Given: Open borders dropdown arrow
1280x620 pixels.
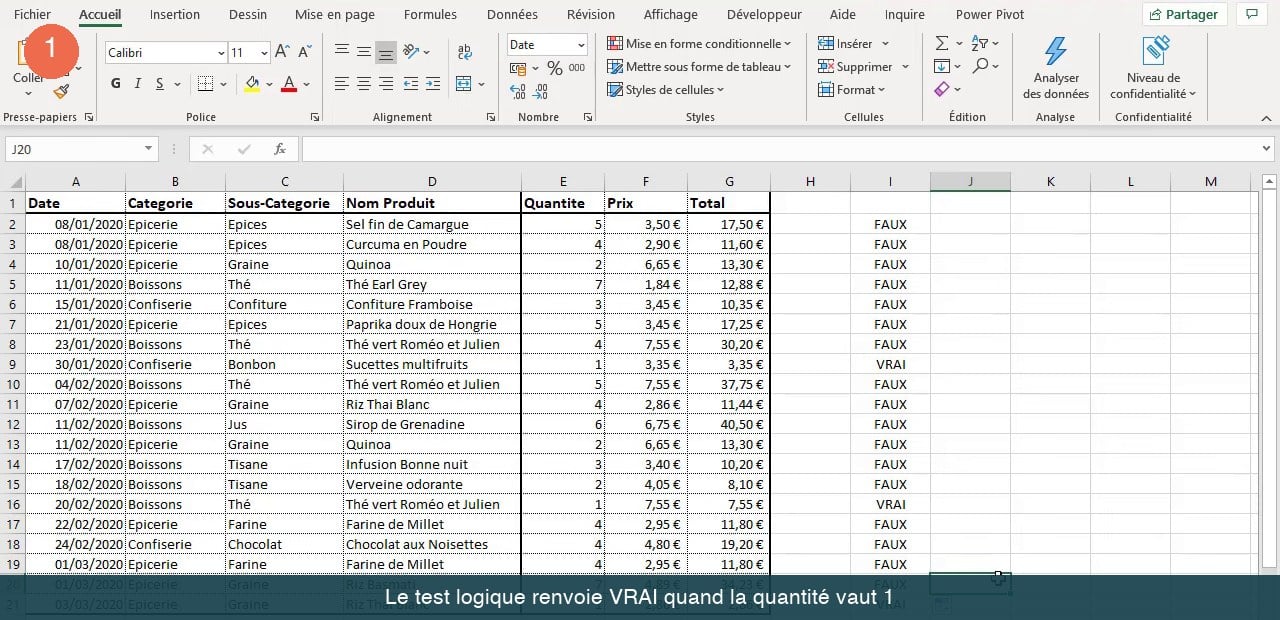Looking at the screenshot, I should pos(222,84).
